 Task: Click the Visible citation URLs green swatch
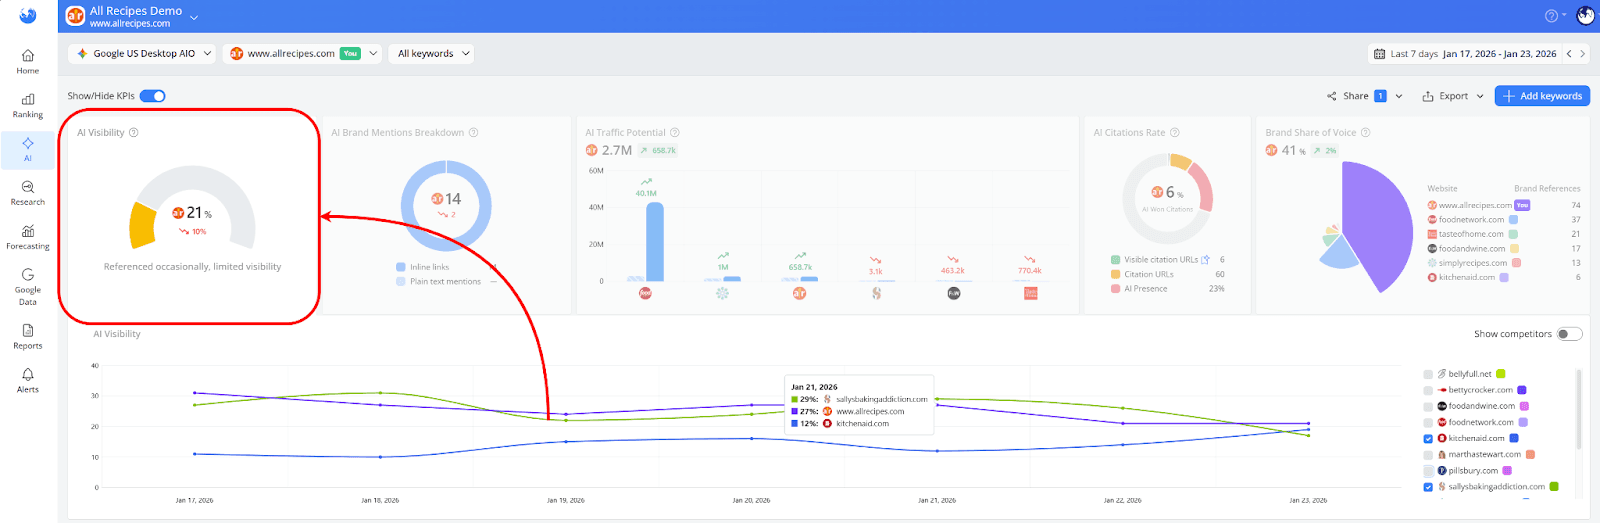click(1115, 260)
